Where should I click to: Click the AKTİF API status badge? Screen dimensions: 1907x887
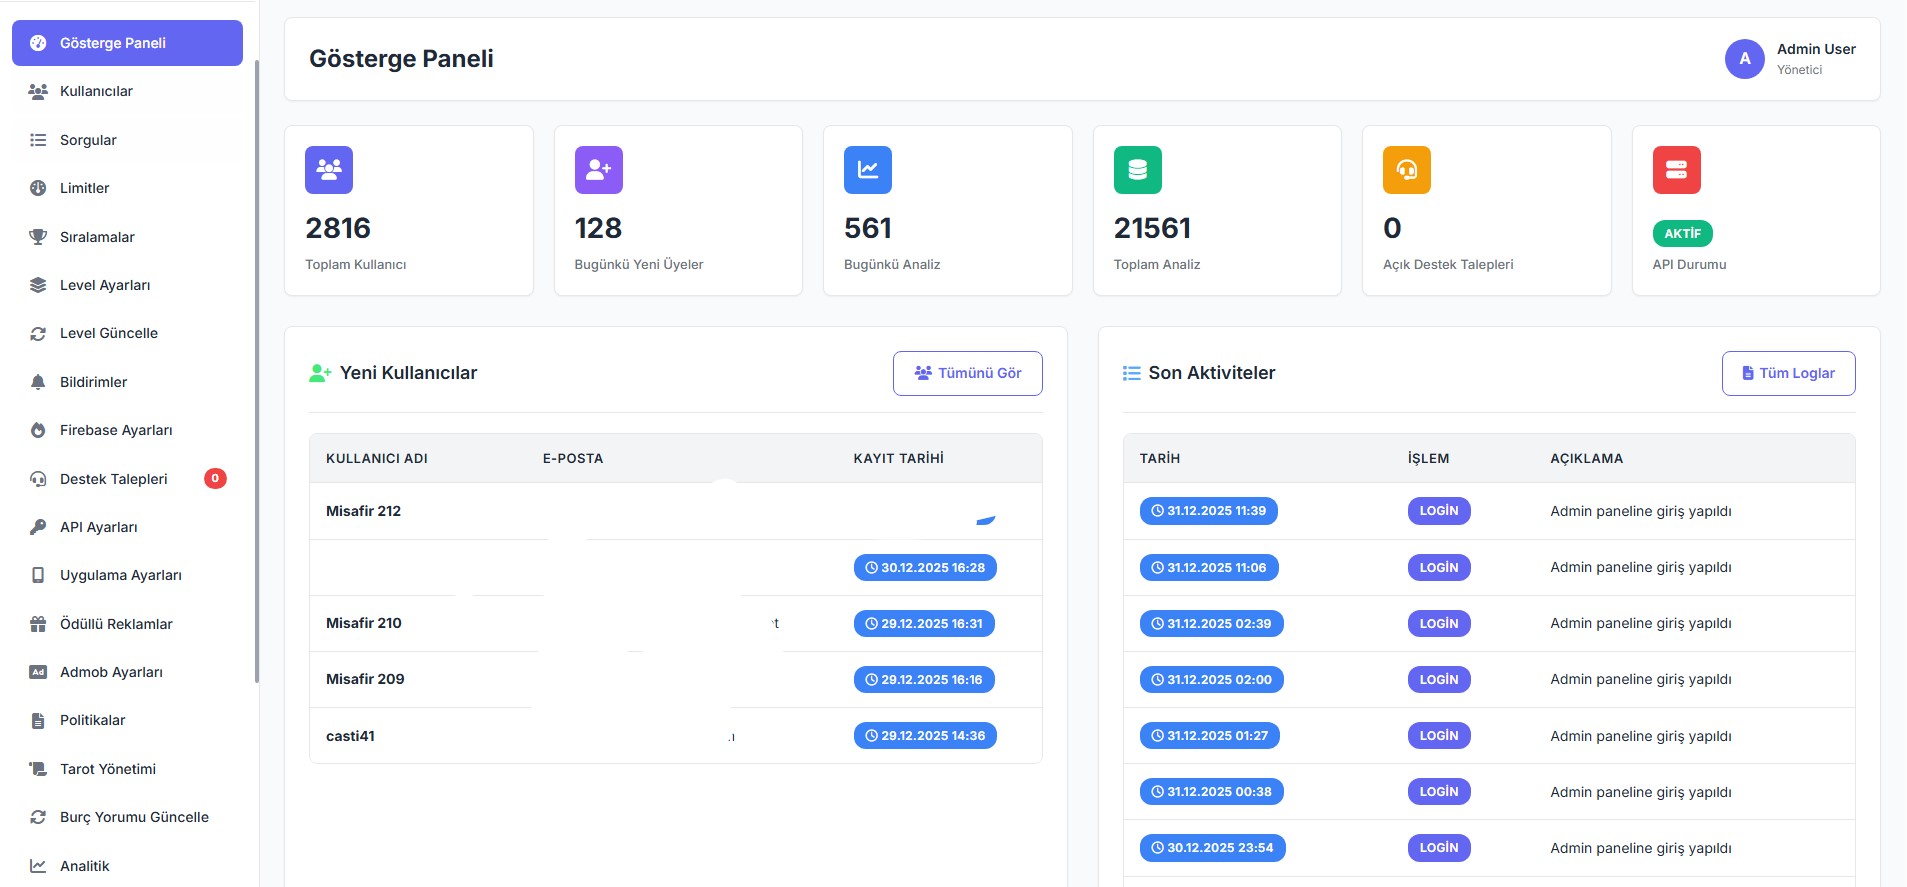(x=1682, y=234)
